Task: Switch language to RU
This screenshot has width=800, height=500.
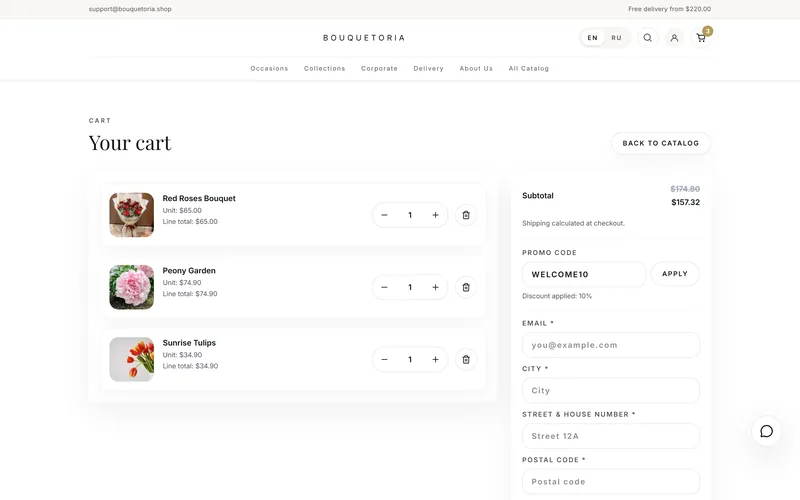Action: pyautogui.click(x=616, y=38)
